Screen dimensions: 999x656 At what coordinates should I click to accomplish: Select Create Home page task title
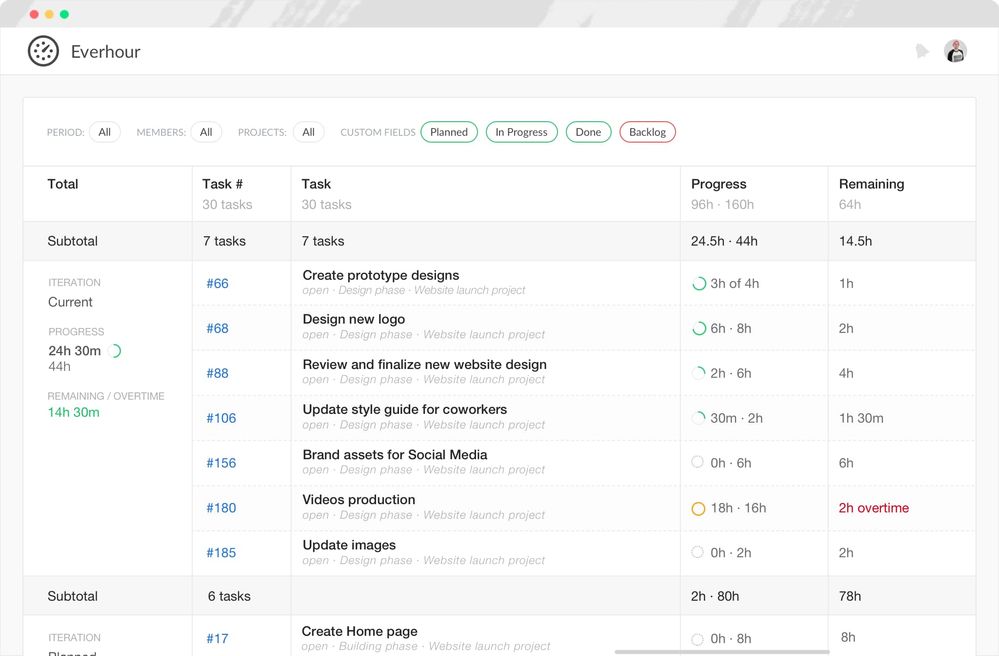pyautogui.click(x=359, y=631)
